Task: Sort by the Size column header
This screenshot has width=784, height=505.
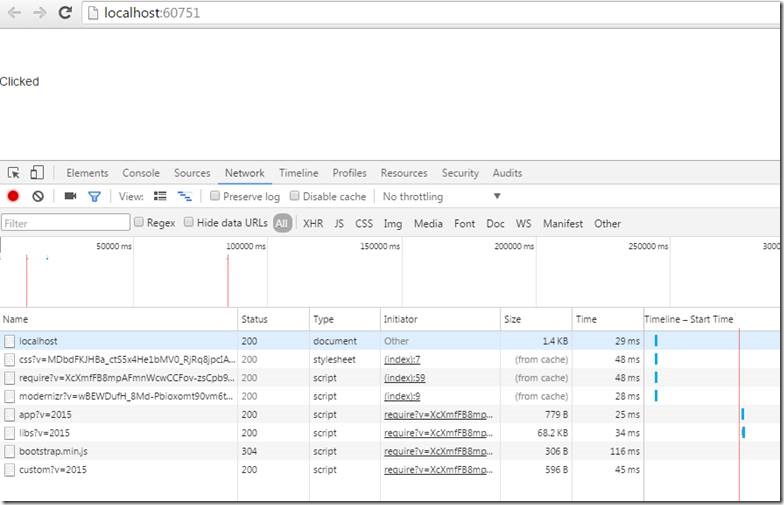Action: click(x=536, y=319)
